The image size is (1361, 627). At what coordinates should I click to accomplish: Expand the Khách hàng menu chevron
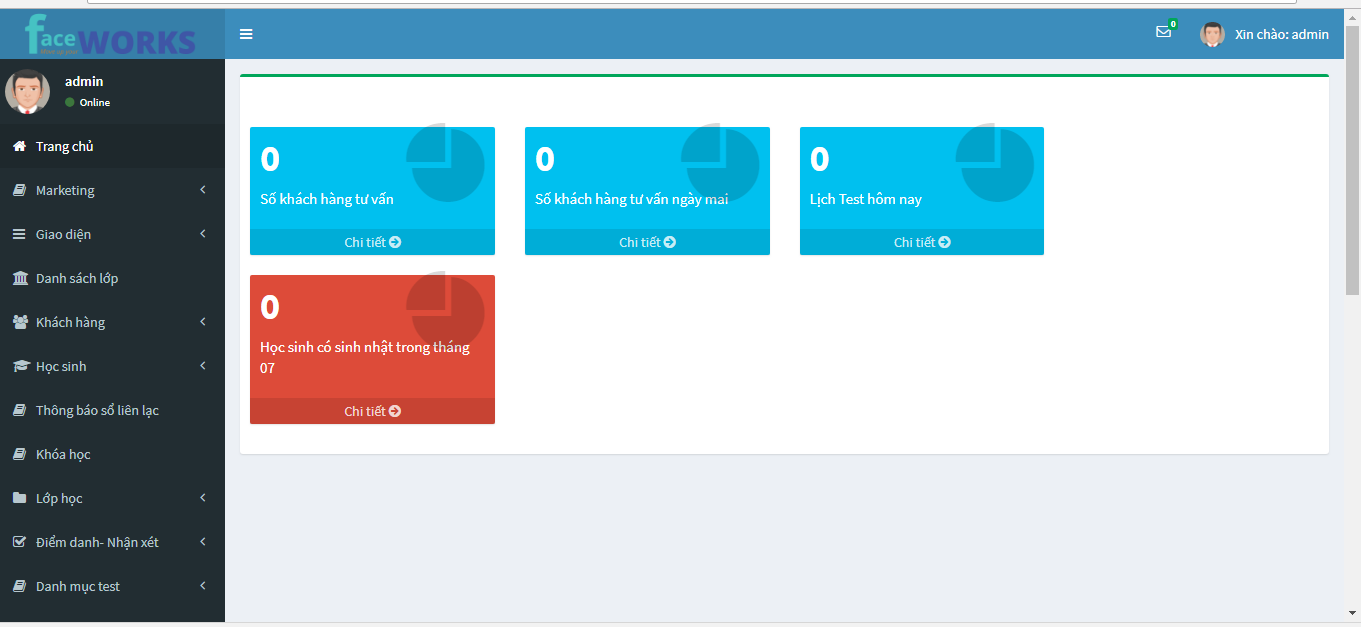pyautogui.click(x=203, y=322)
